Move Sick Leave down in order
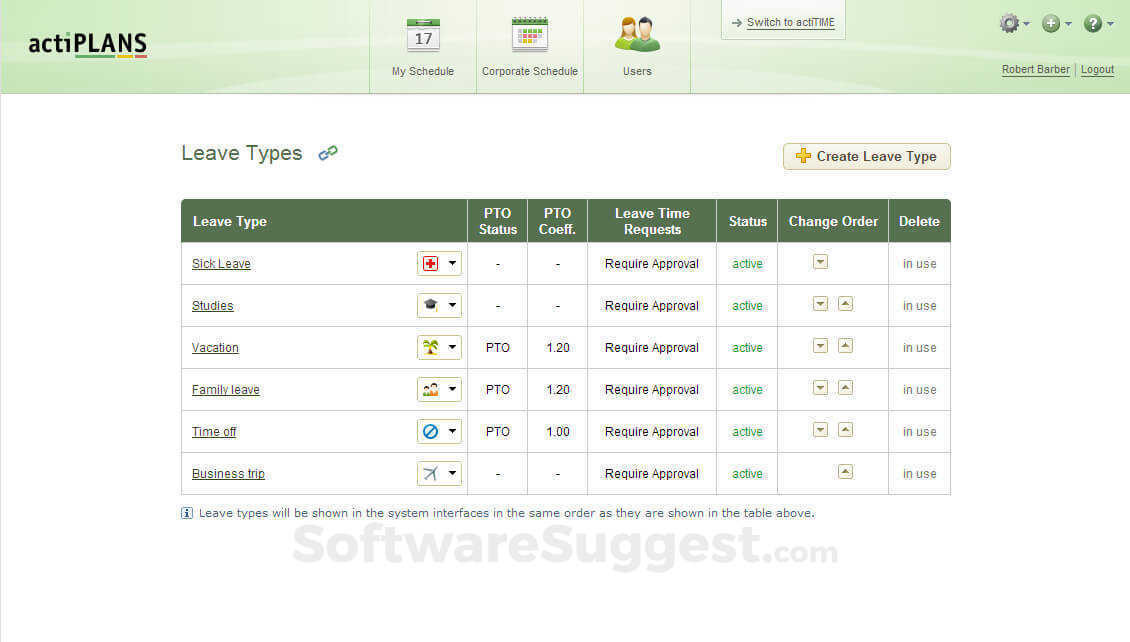1130x642 pixels. pyautogui.click(x=820, y=262)
